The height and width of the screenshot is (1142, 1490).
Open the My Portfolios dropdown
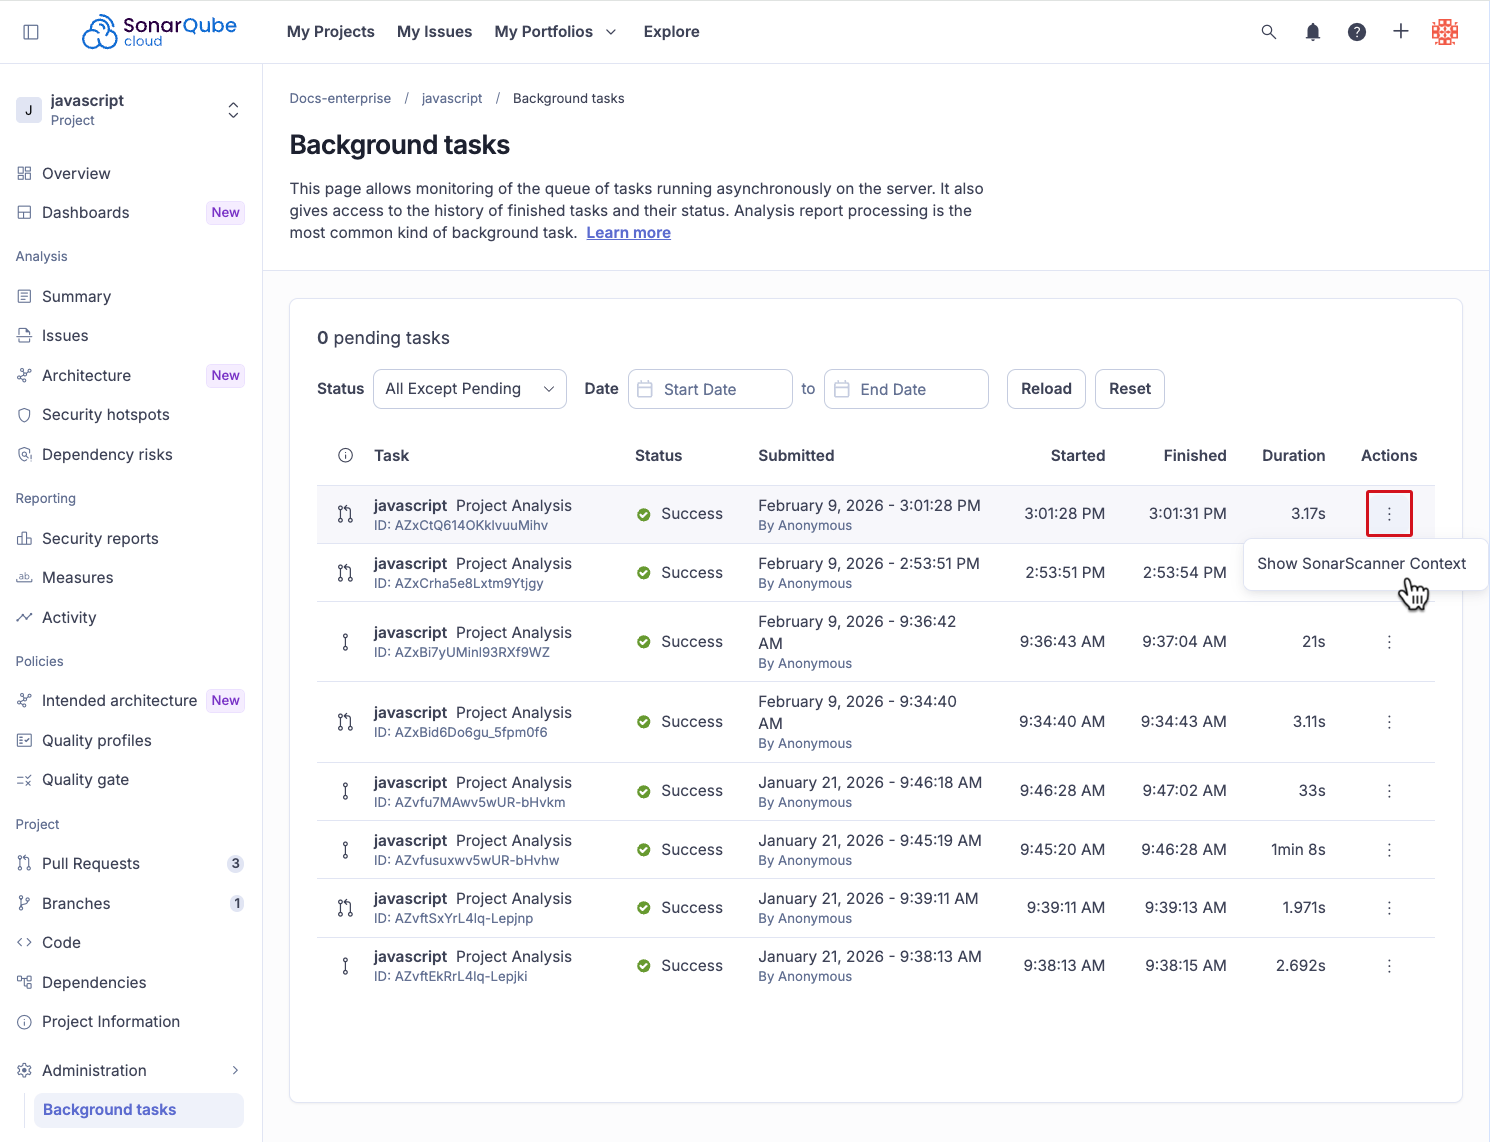coord(555,32)
